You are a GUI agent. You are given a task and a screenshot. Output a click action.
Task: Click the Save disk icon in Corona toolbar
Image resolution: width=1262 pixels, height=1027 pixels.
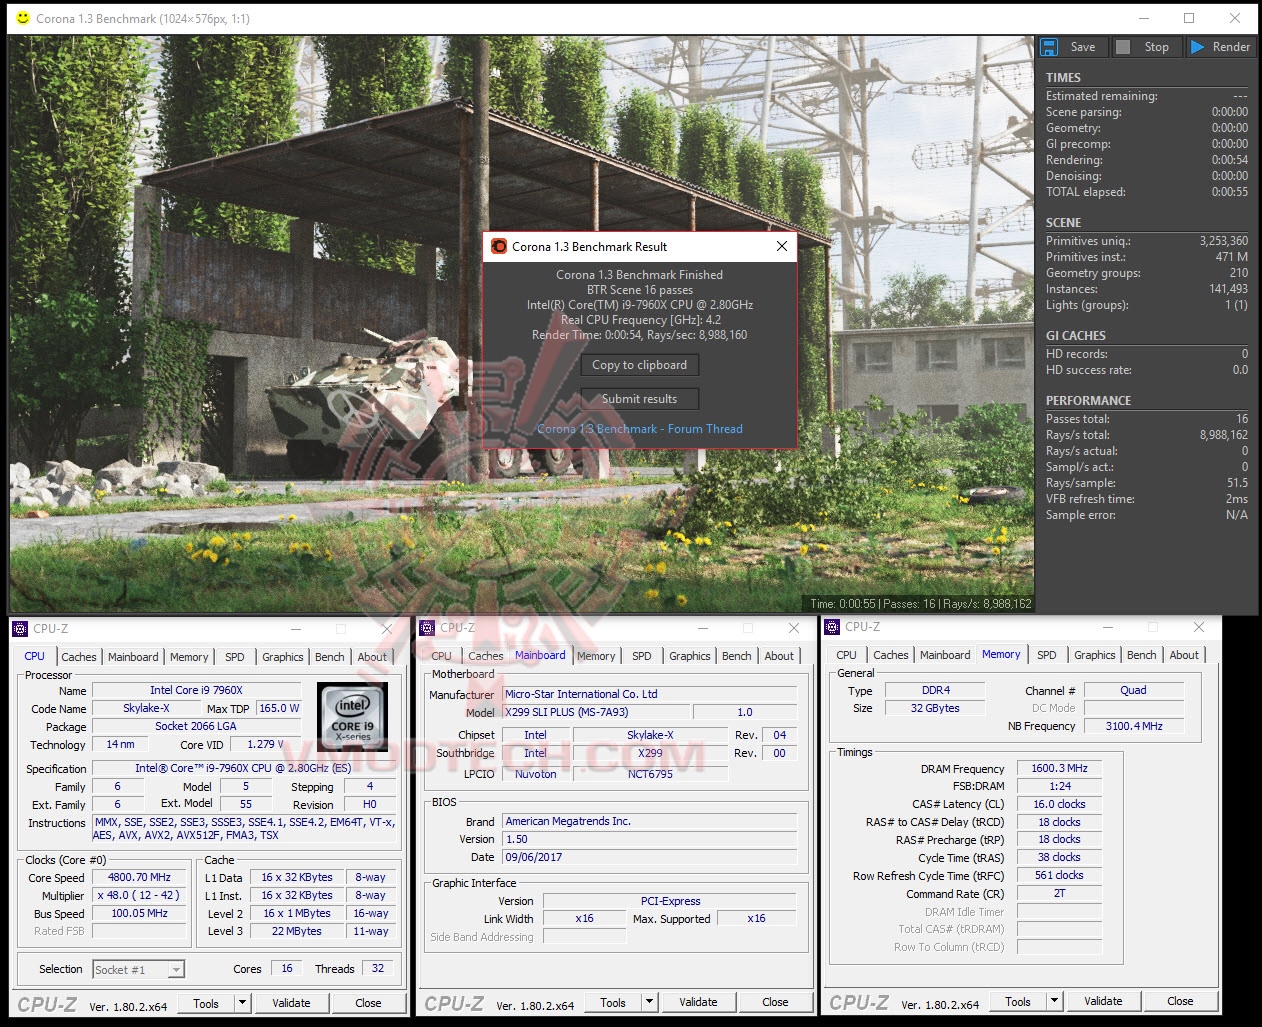pos(1048,47)
